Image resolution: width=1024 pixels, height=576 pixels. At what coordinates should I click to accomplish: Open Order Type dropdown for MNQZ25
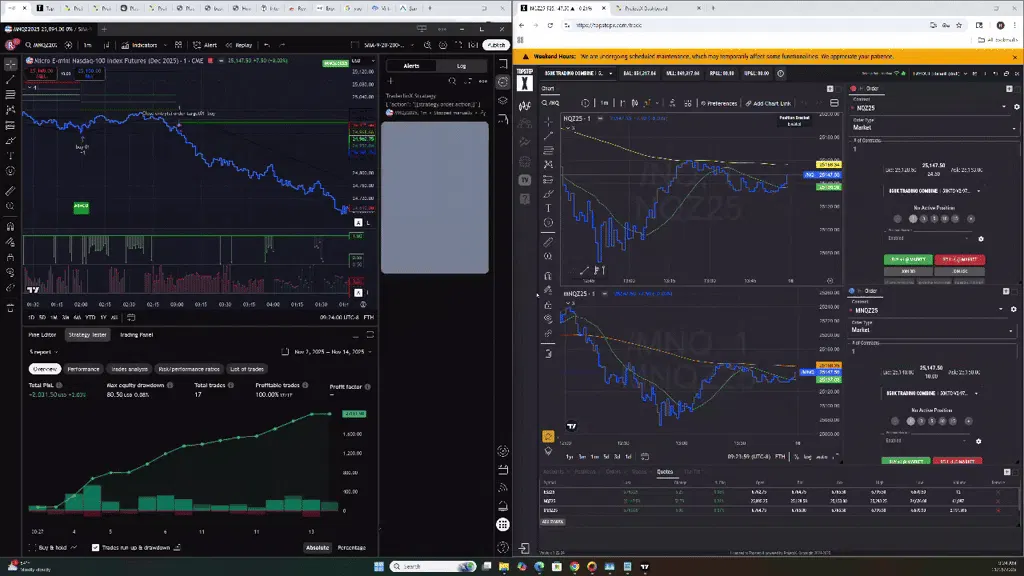click(932, 330)
